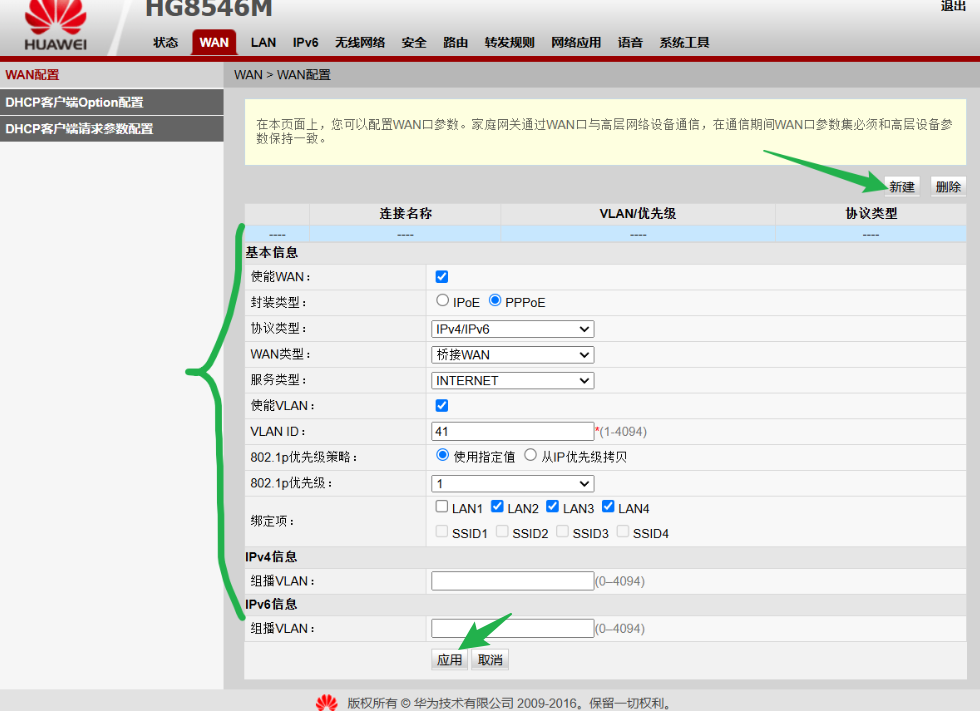Open the 系统工具 tab
The image size is (980, 711).
point(684,42)
